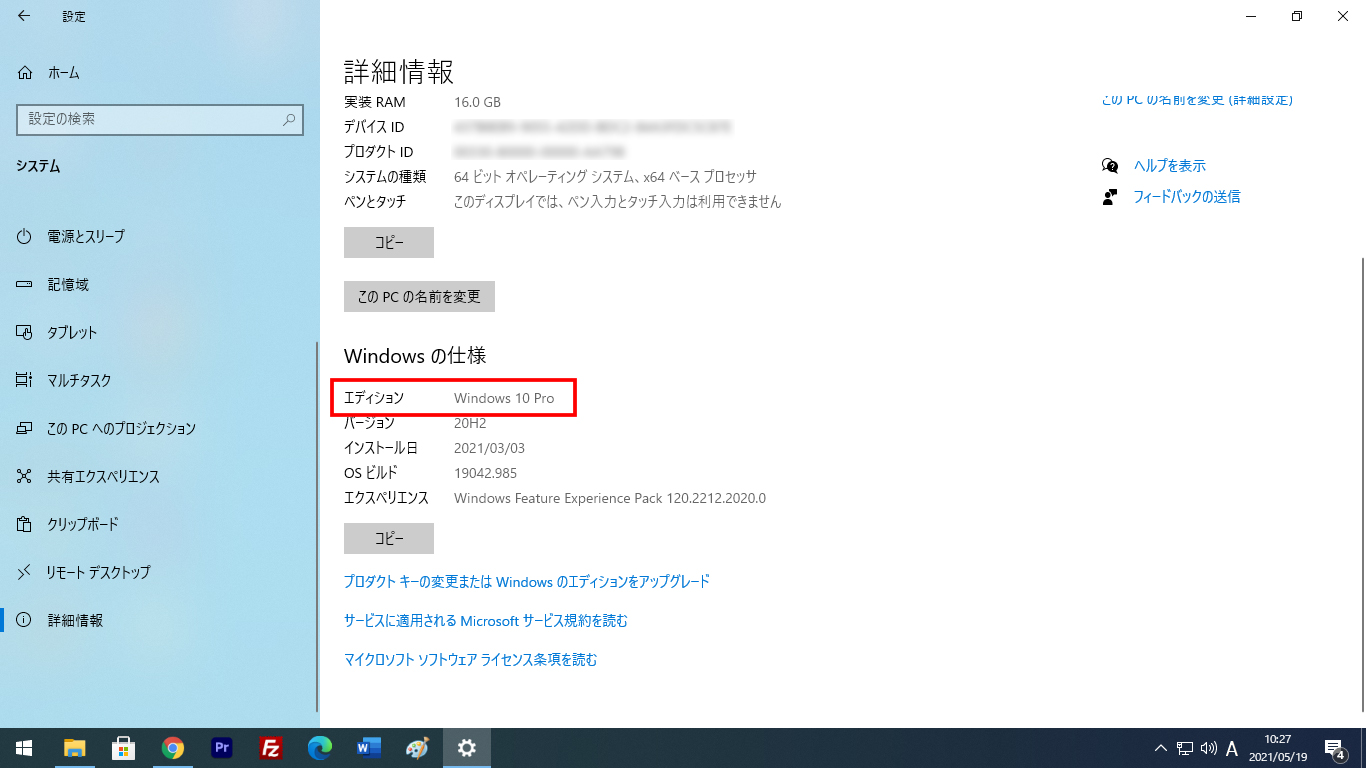The height and width of the screenshot is (768, 1366).
Task: Select 詳細情報 in sidebar
Action: pyautogui.click(x=75, y=621)
